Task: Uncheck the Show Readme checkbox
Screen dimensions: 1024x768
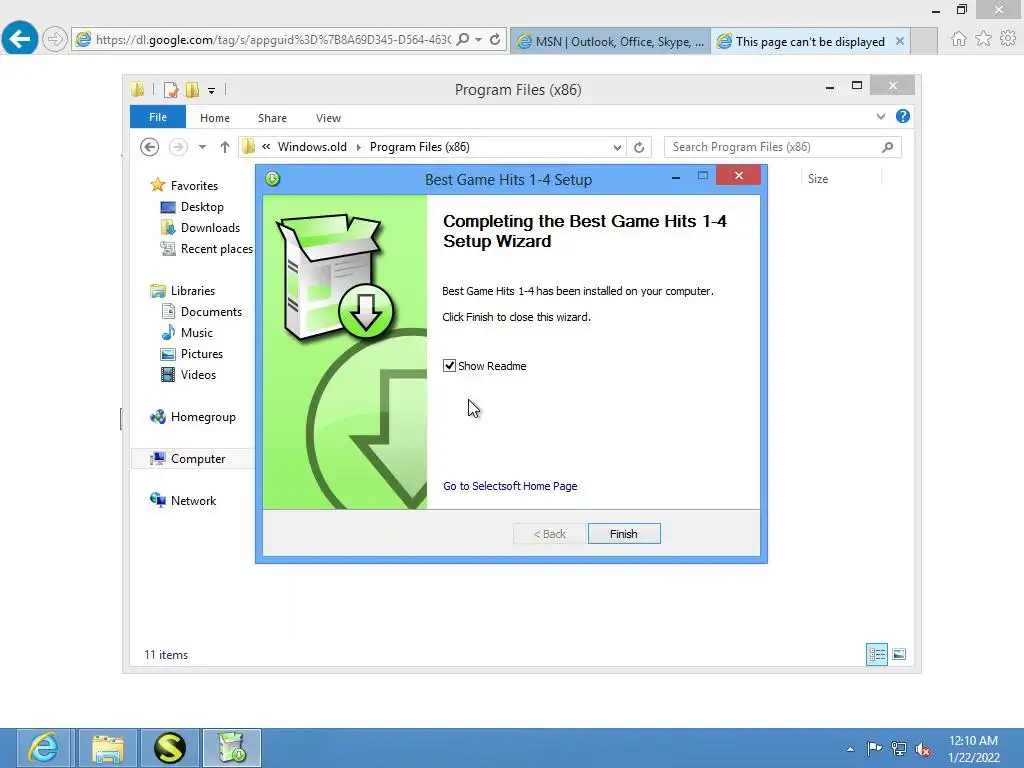Action: (x=449, y=366)
